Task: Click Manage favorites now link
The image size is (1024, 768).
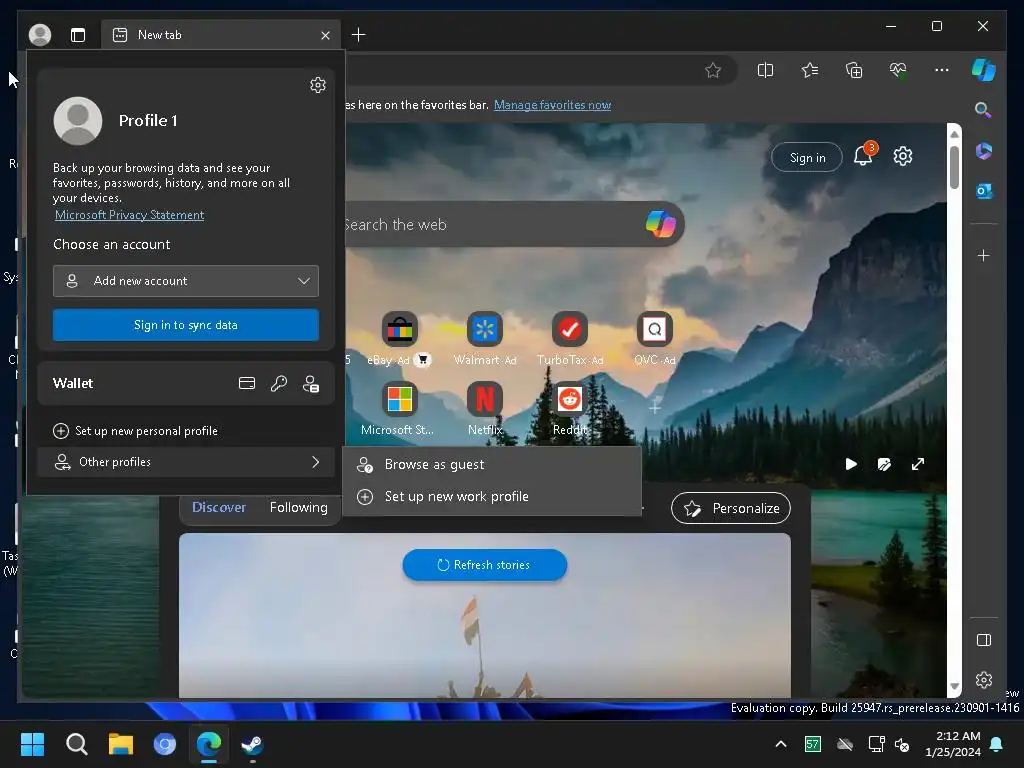Action: coord(552,104)
